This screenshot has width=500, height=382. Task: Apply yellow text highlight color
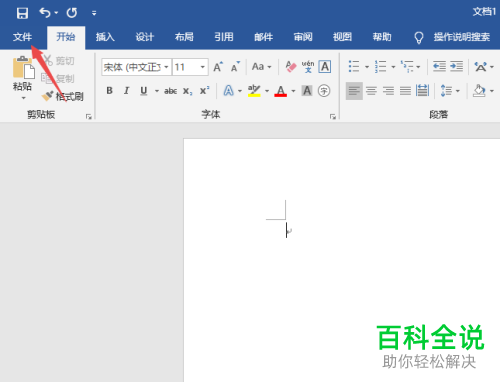254,91
